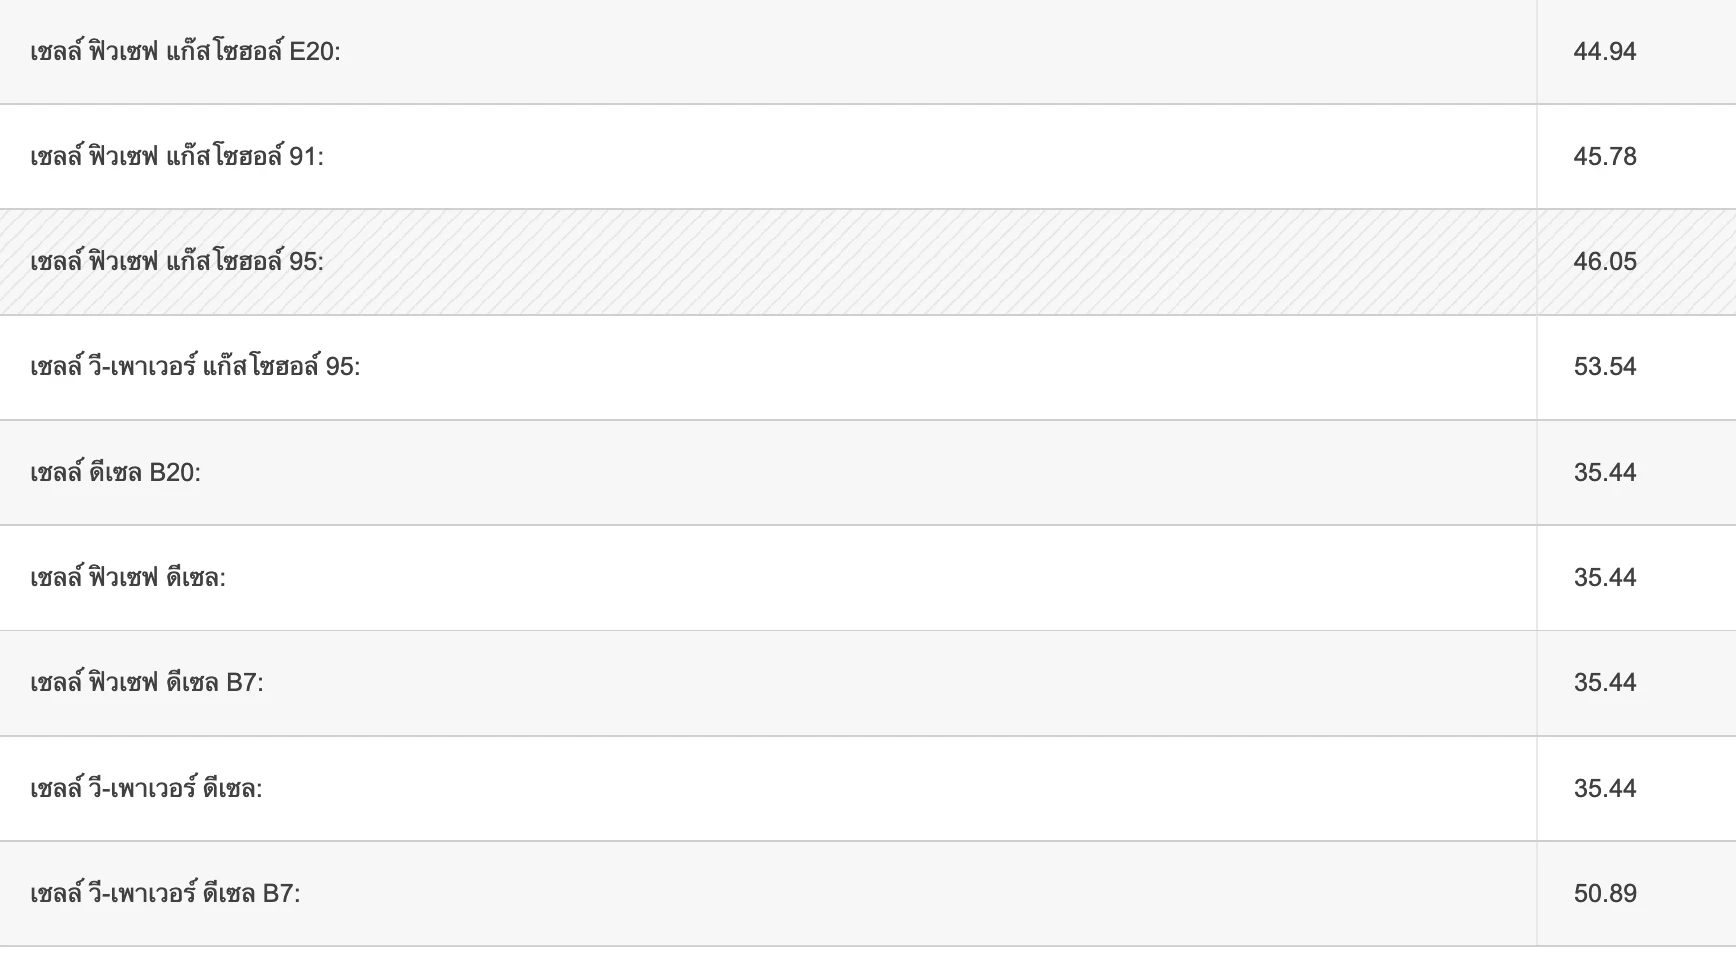Select the 50.89 price value
1736x956 pixels.
[x=1605, y=893]
